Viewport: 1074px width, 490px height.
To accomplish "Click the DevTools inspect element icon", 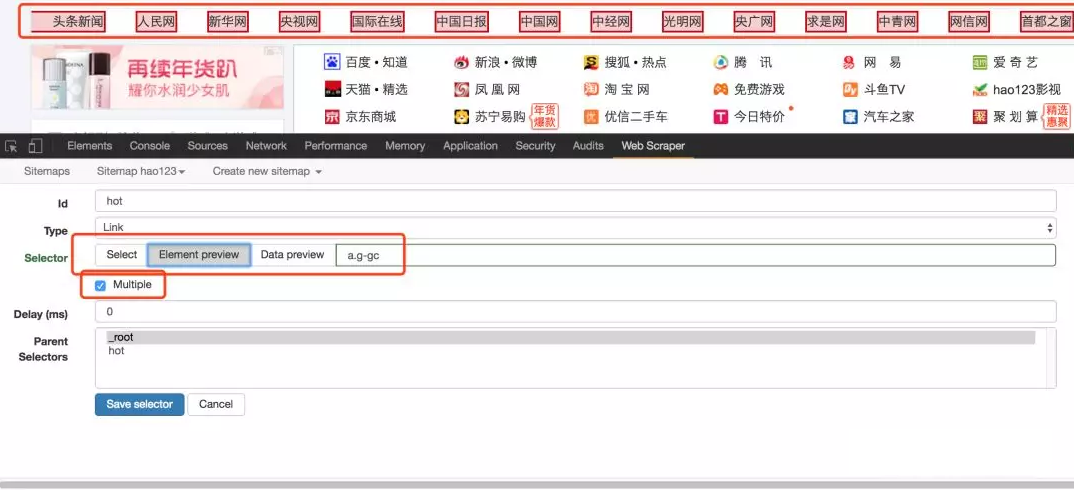I will pos(11,146).
